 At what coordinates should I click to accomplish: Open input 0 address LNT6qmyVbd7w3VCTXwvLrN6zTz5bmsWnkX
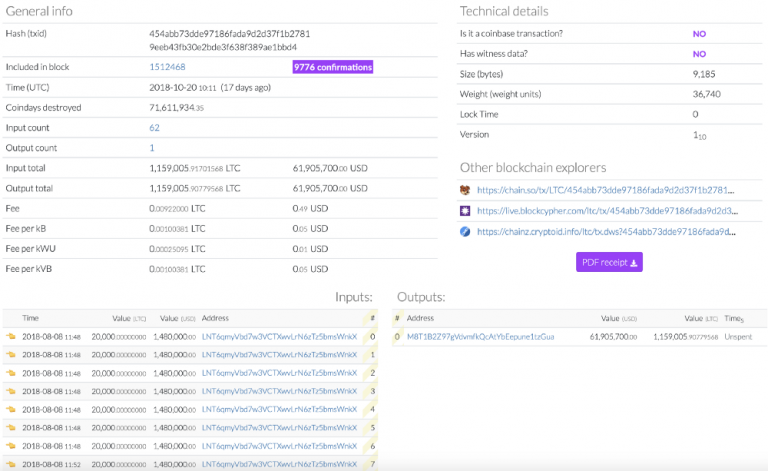279,337
